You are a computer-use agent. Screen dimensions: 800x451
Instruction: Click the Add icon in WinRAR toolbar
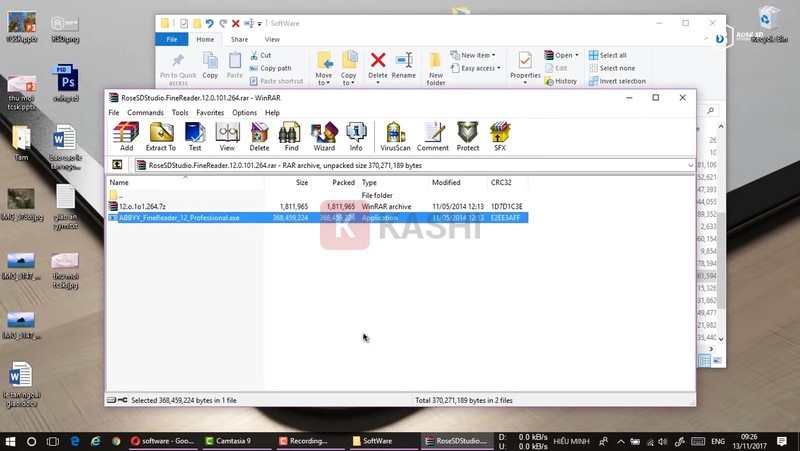(126, 136)
